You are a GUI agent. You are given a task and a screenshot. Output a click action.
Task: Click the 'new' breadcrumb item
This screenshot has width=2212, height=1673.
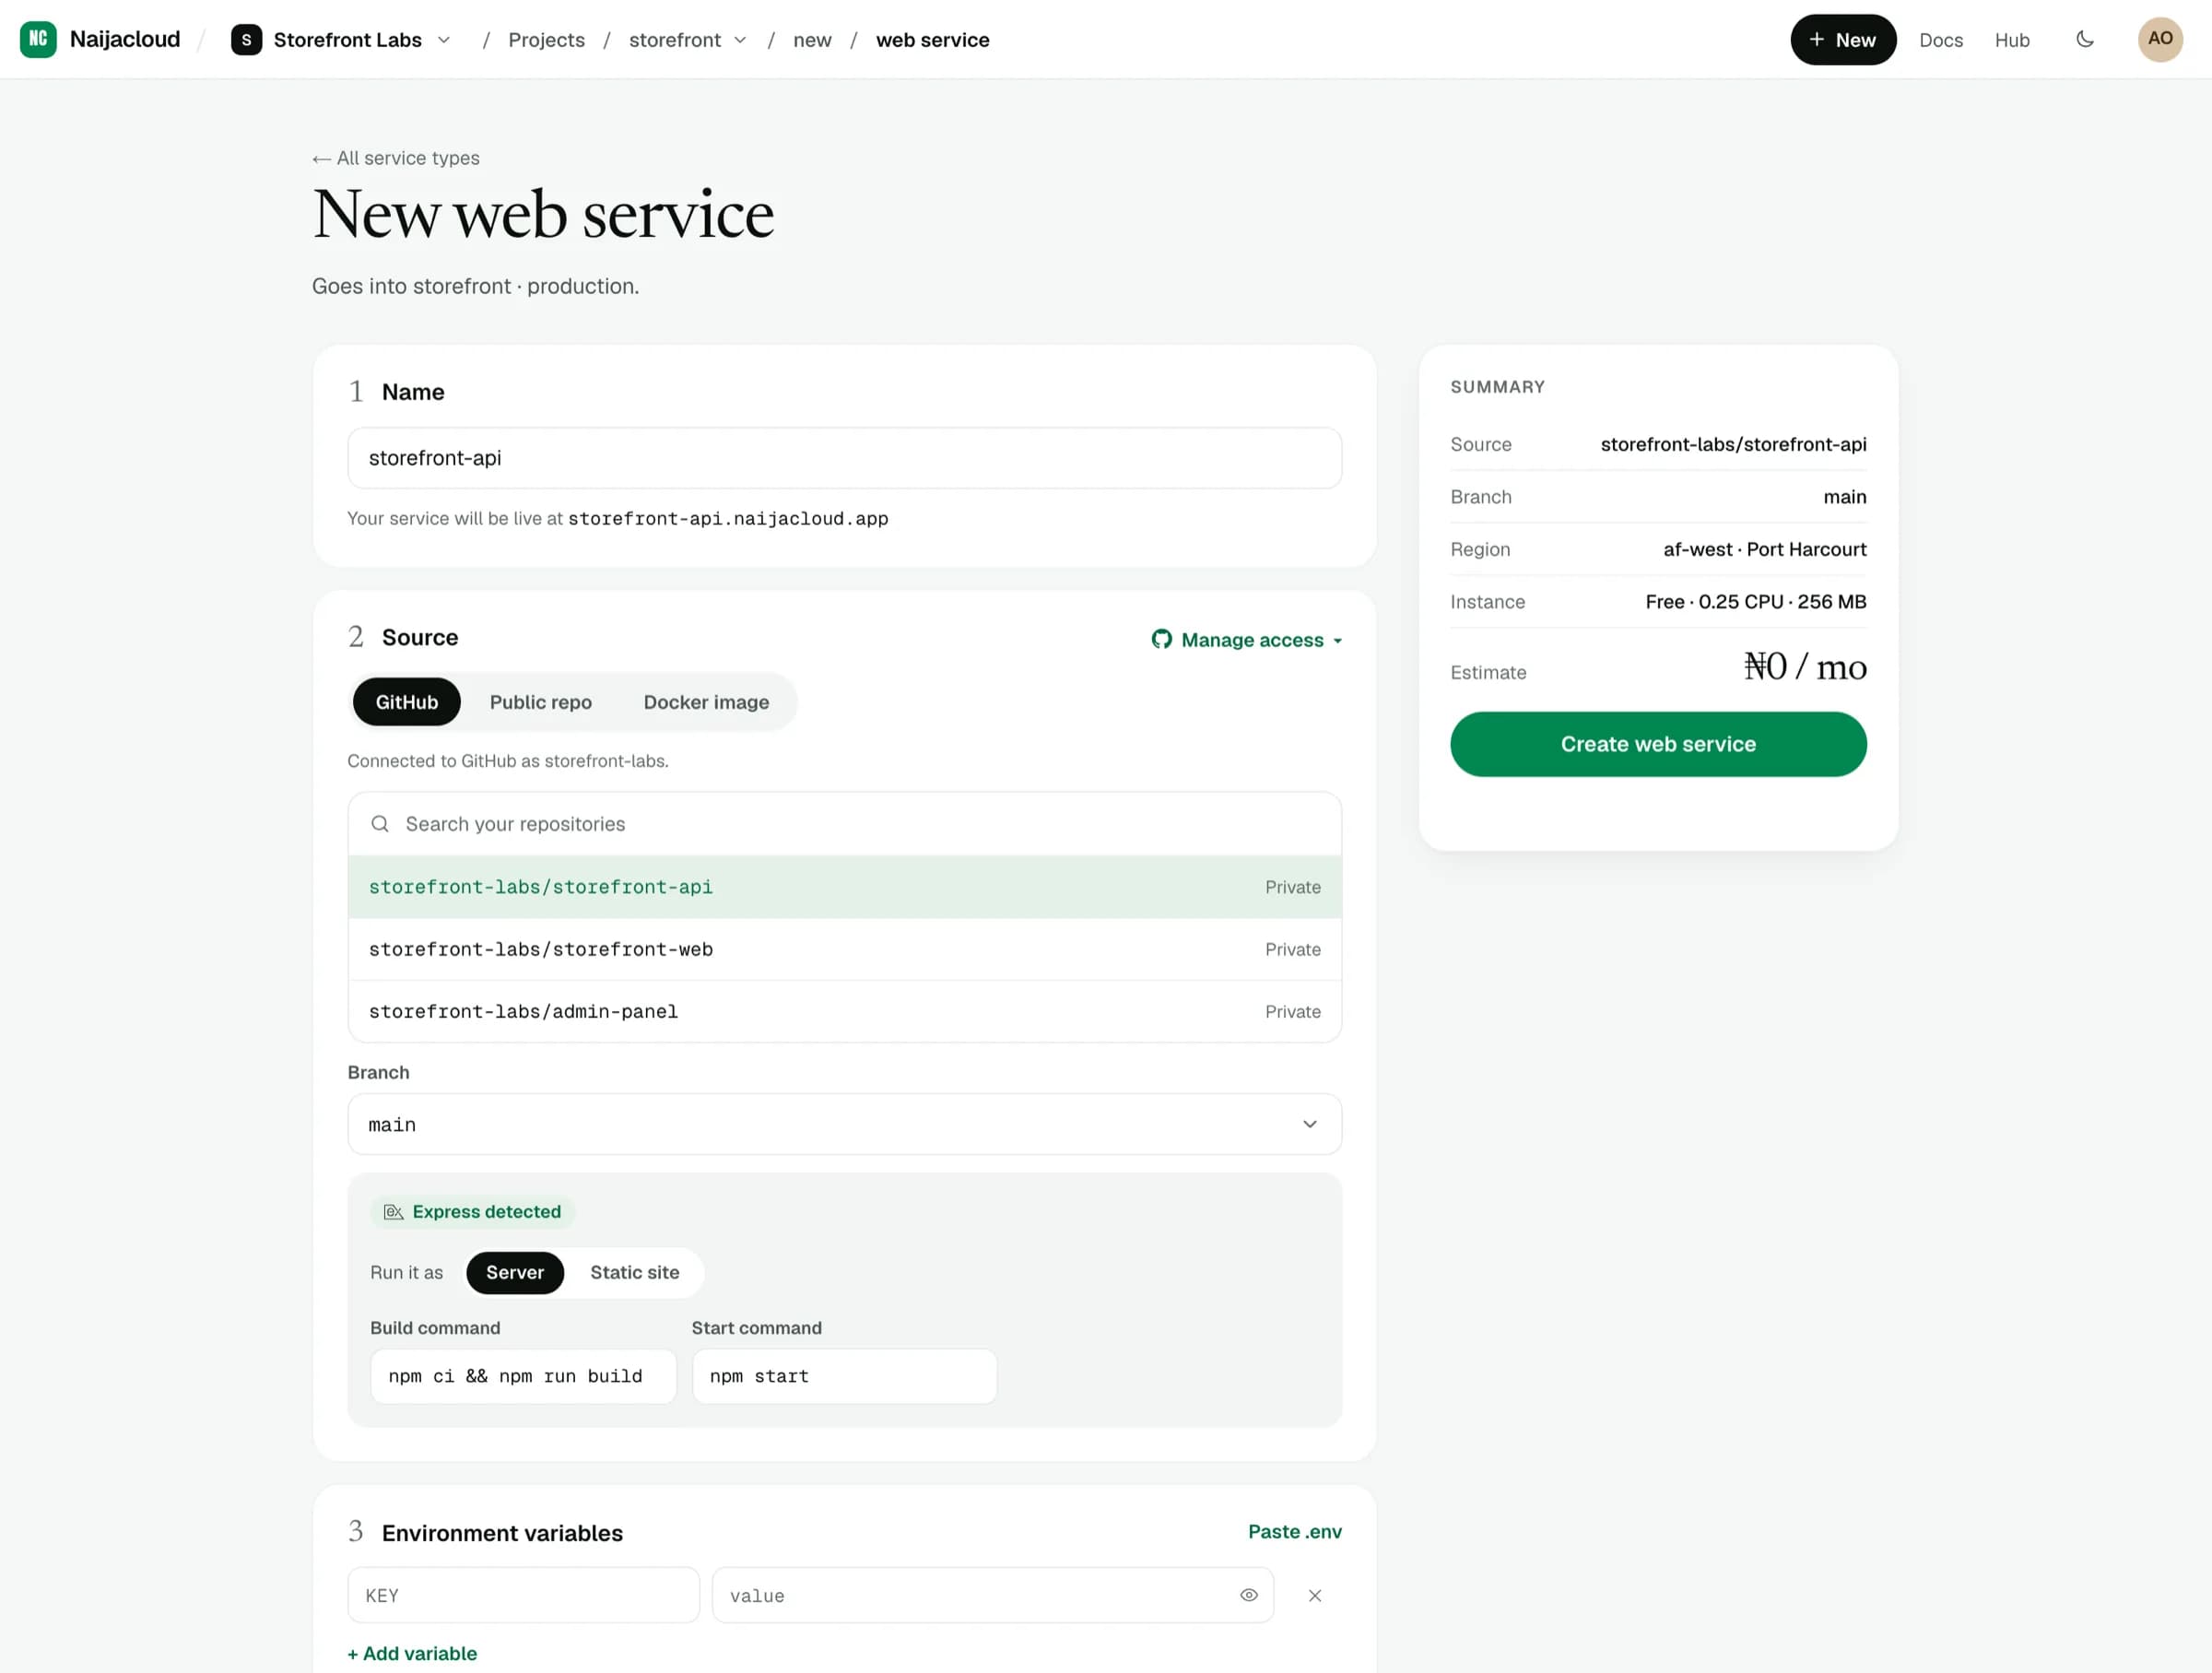(812, 40)
